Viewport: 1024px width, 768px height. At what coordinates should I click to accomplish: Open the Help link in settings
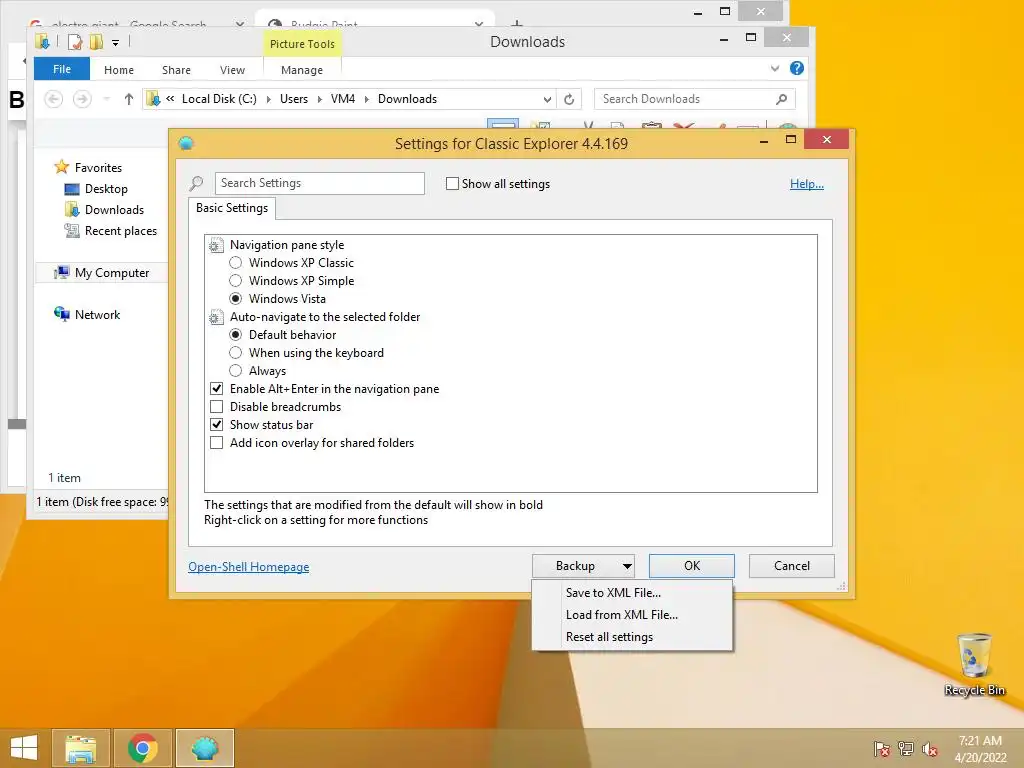click(x=807, y=184)
